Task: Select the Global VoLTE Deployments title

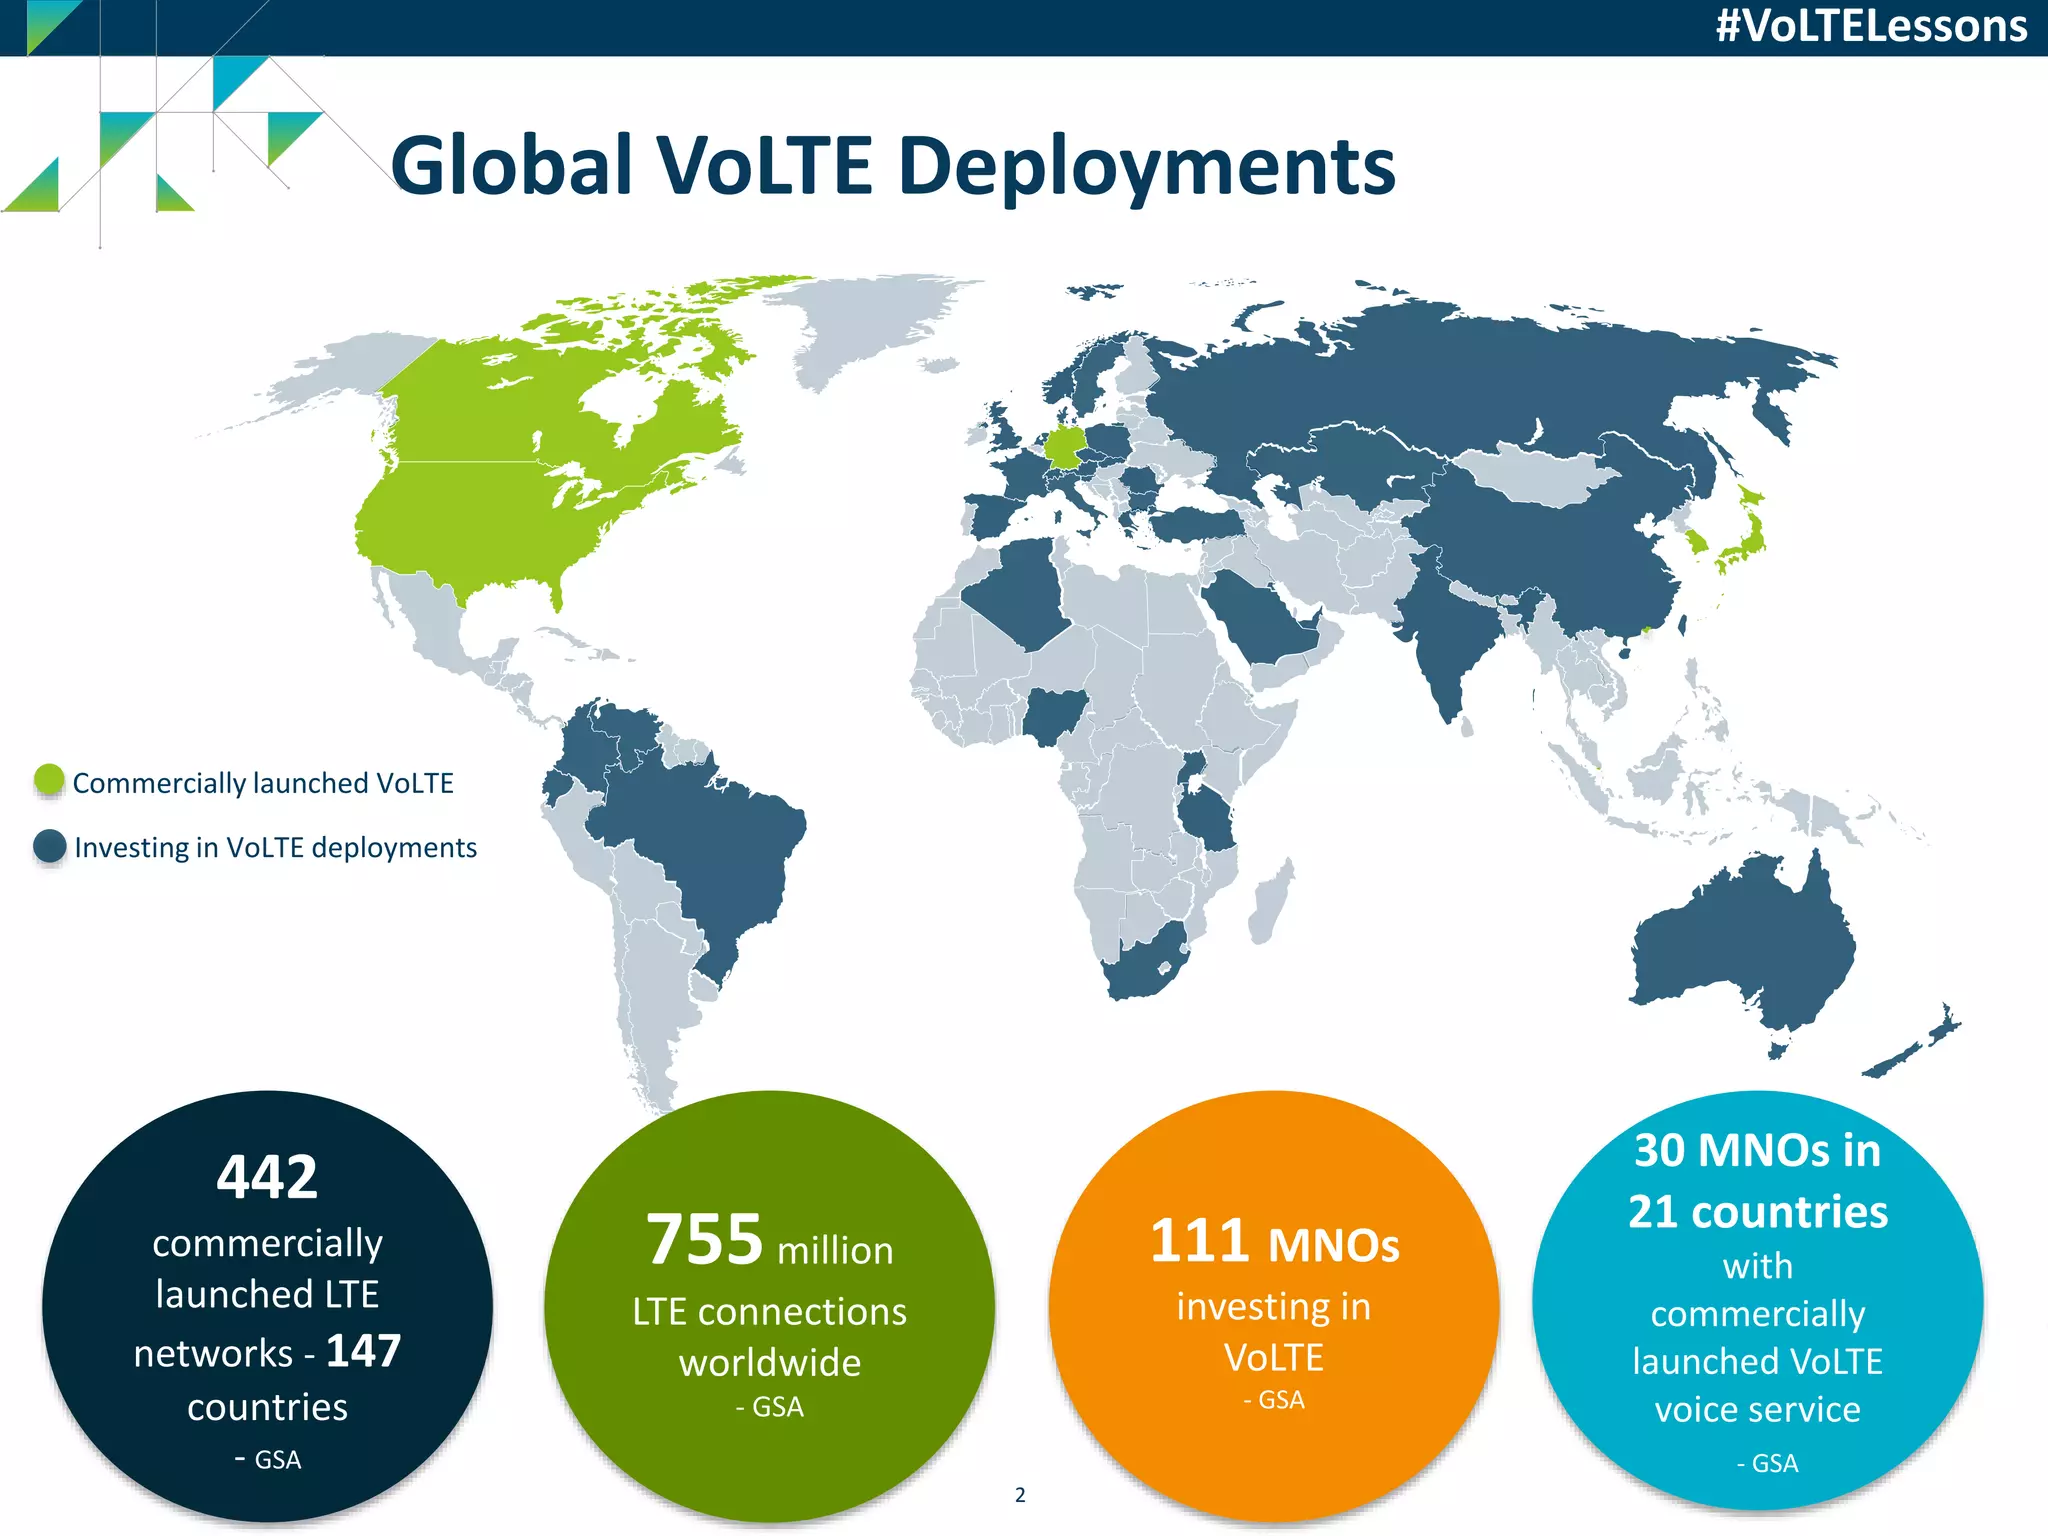Action: pyautogui.click(x=892, y=165)
